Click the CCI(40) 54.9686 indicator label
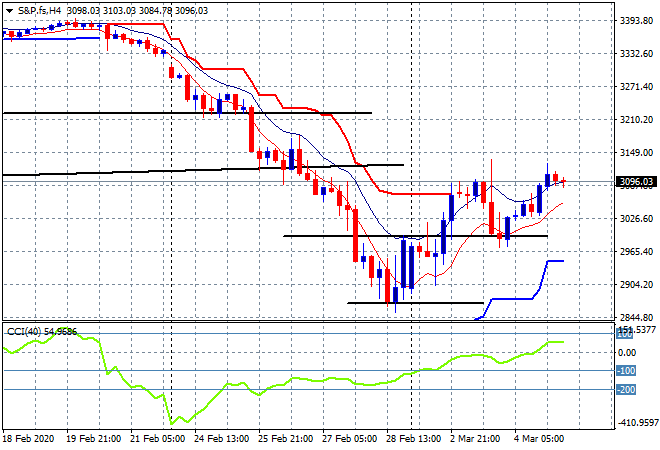The width and height of the screenshot is (660, 450). pyautogui.click(x=42, y=332)
